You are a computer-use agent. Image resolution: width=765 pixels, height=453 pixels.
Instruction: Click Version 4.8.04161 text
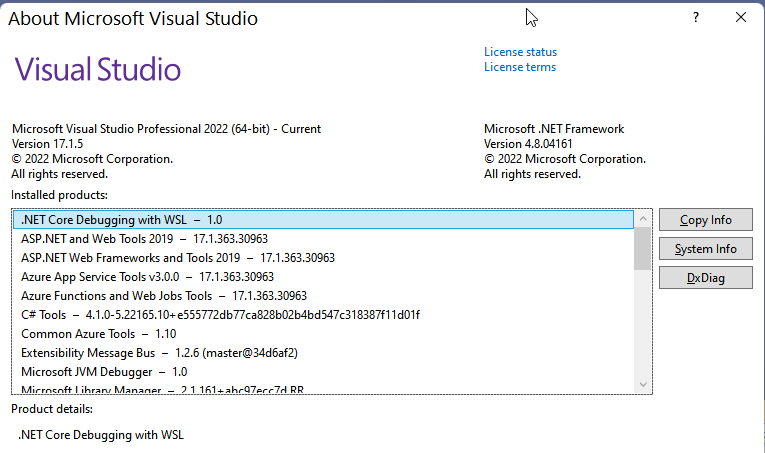[528, 144]
